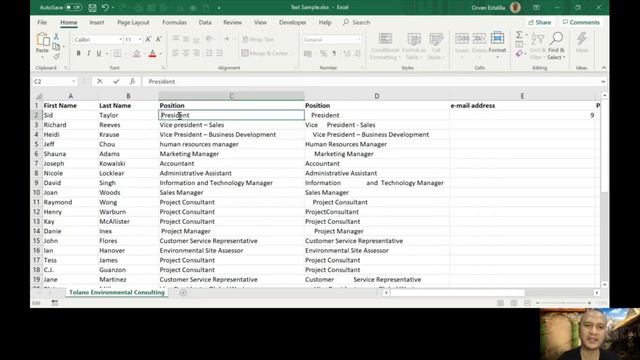Select column C header
The image size is (640, 360).
[x=231, y=96]
